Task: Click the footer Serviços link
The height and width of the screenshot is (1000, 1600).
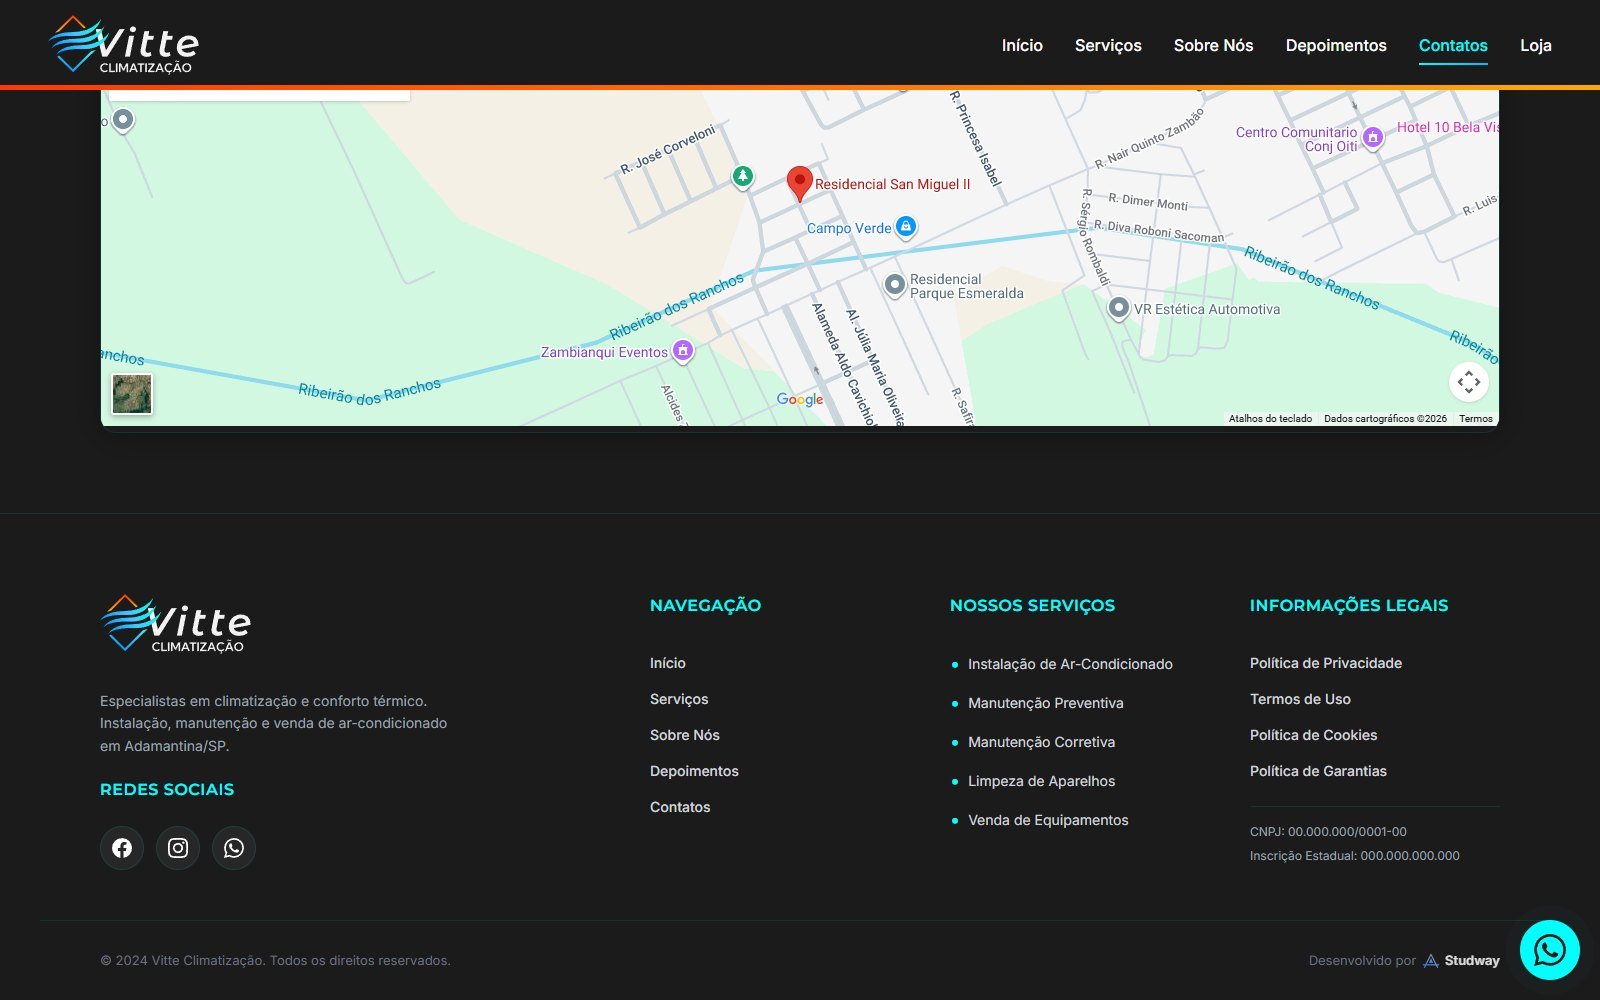Action: tap(679, 699)
